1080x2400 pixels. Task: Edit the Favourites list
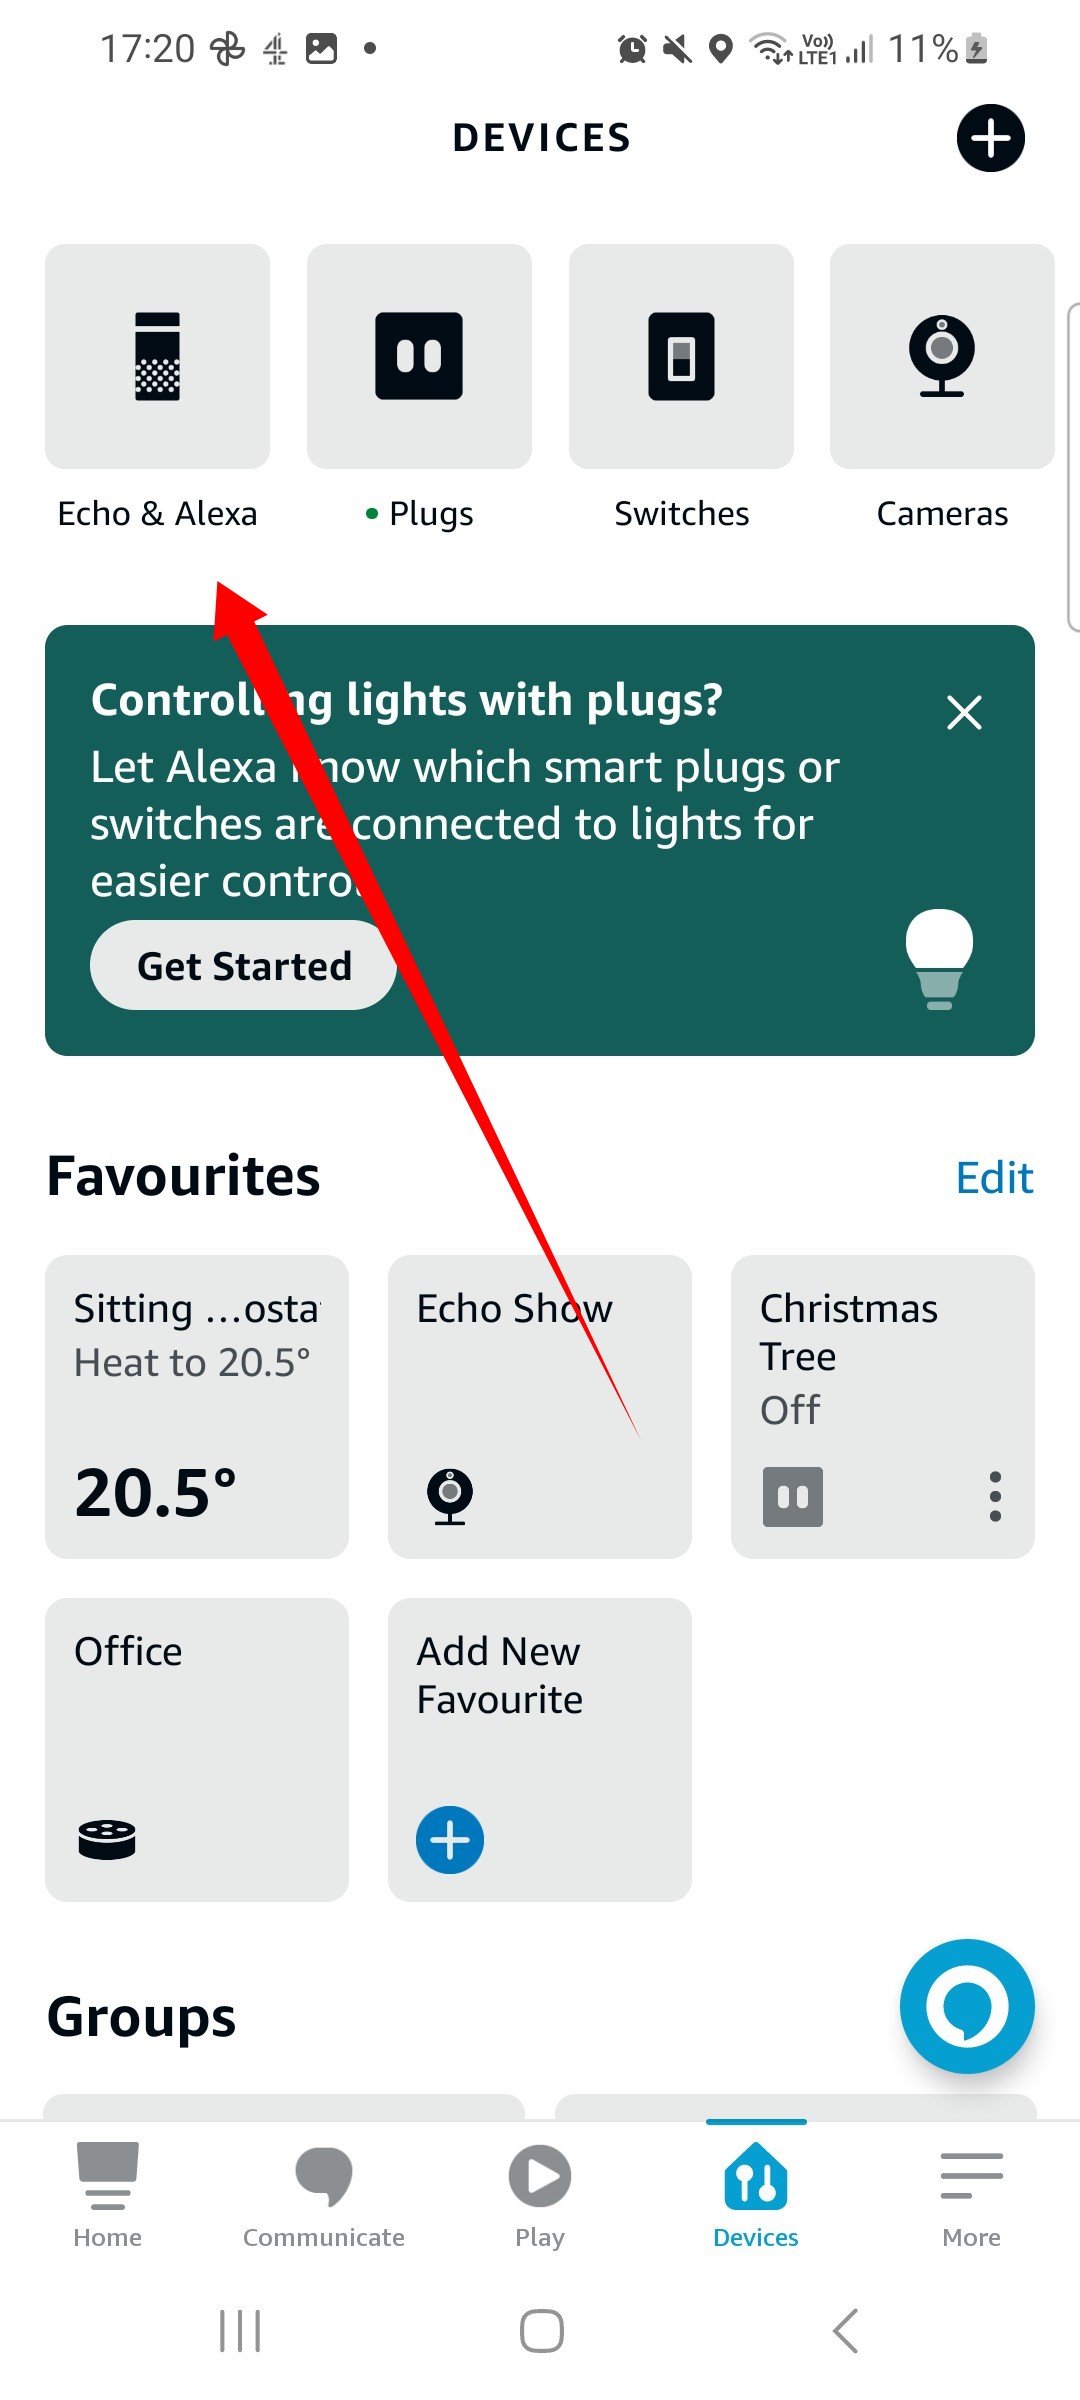point(994,1177)
